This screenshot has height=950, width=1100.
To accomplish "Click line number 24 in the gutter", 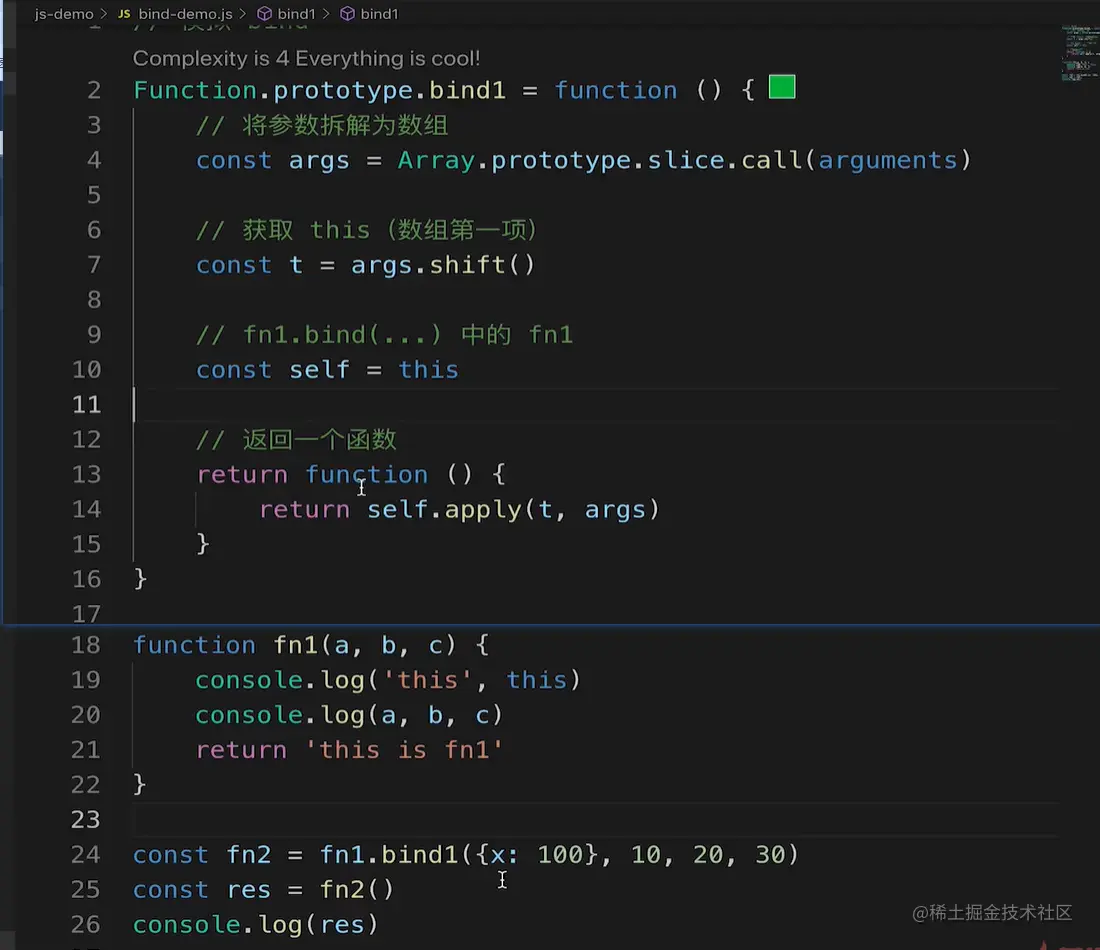I will (86, 855).
